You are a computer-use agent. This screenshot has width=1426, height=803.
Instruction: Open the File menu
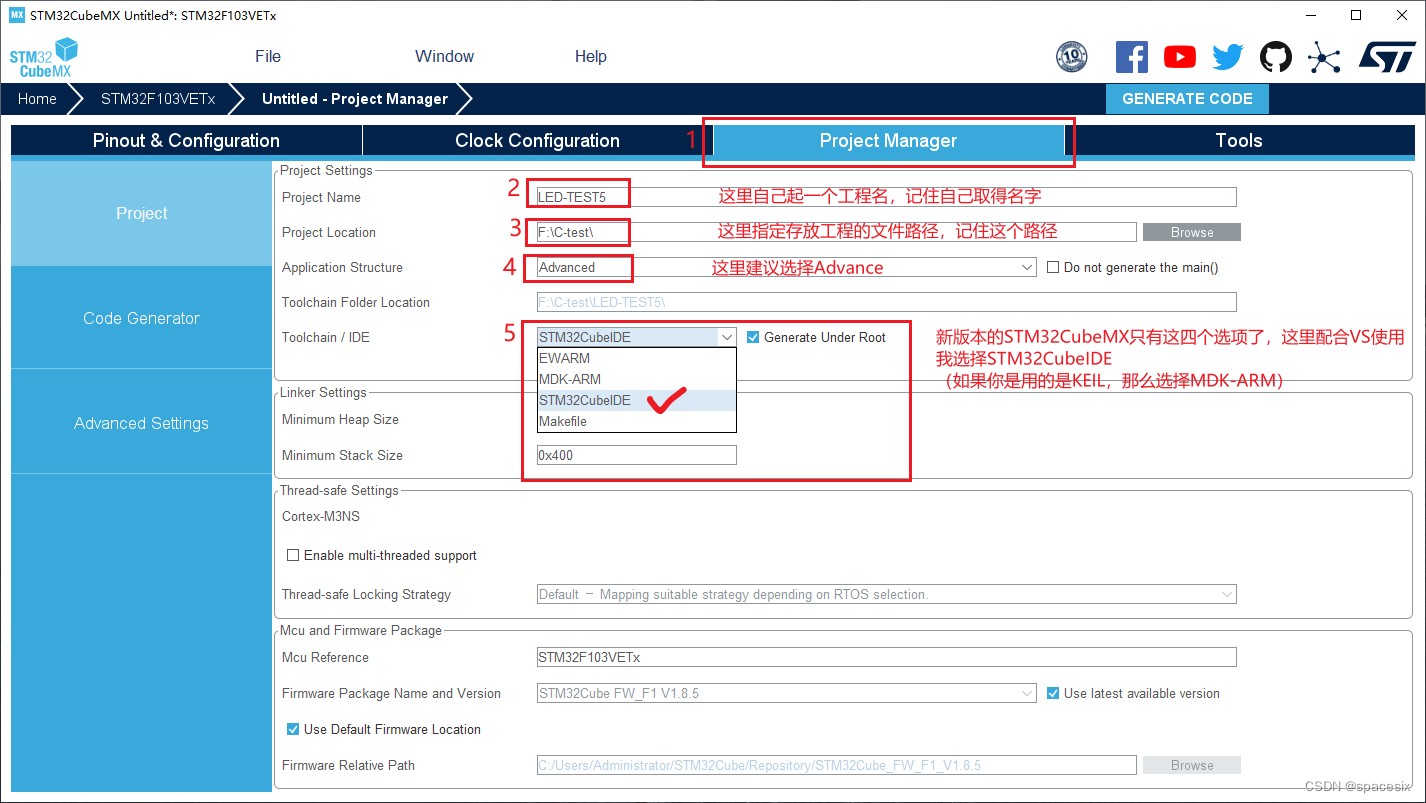click(268, 56)
